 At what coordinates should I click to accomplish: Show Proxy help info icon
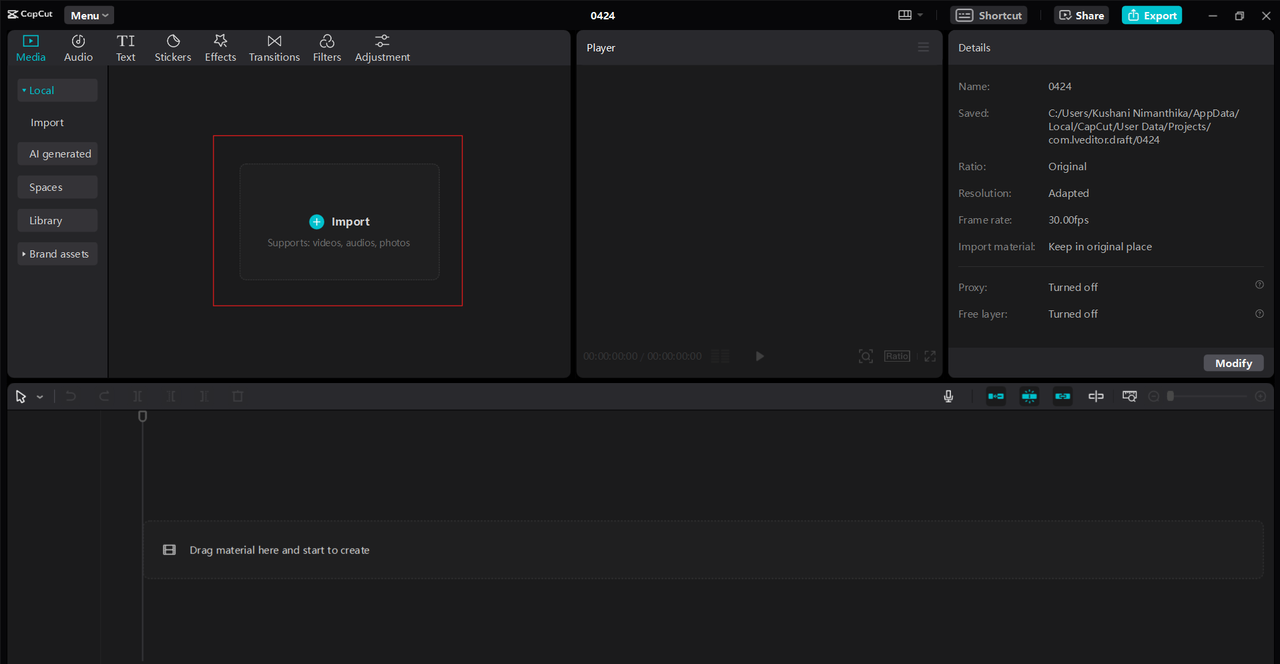click(x=1259, y=285)
